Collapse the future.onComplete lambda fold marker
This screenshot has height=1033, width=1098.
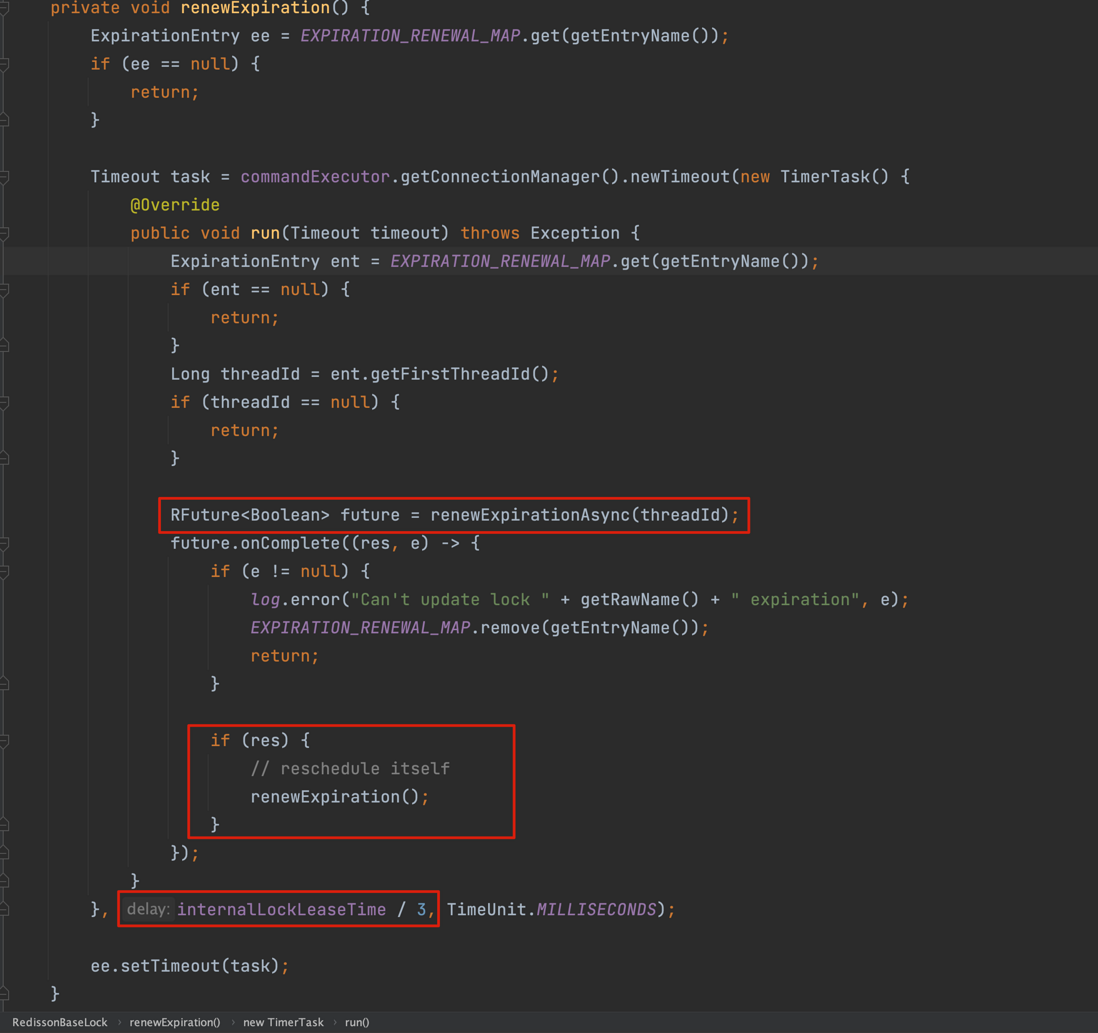coord(4,543)
